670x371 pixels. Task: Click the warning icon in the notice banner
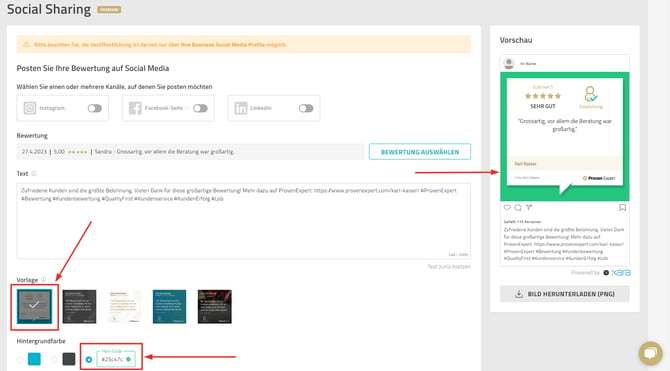point(26,44)
